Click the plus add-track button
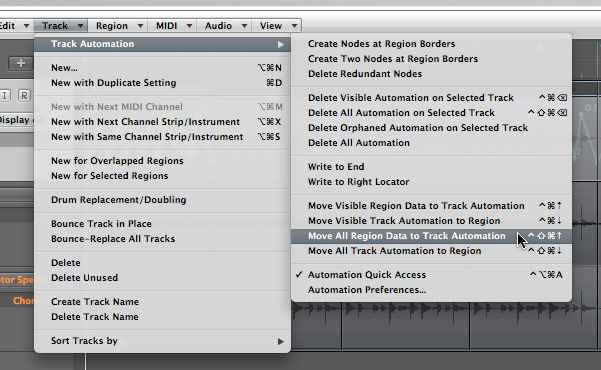Viewport: 601px width, 370px height. click(21, 63)
